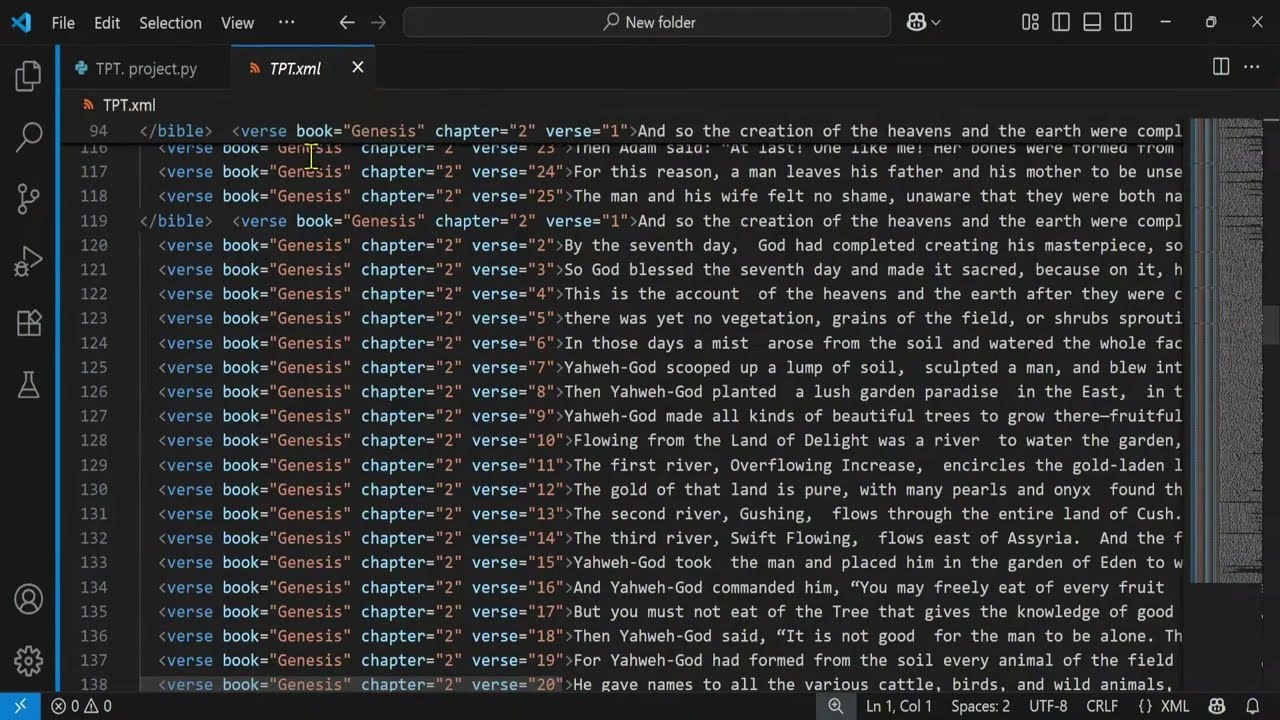
Task: Toggle the secondary side bar
Action: 1123,22
